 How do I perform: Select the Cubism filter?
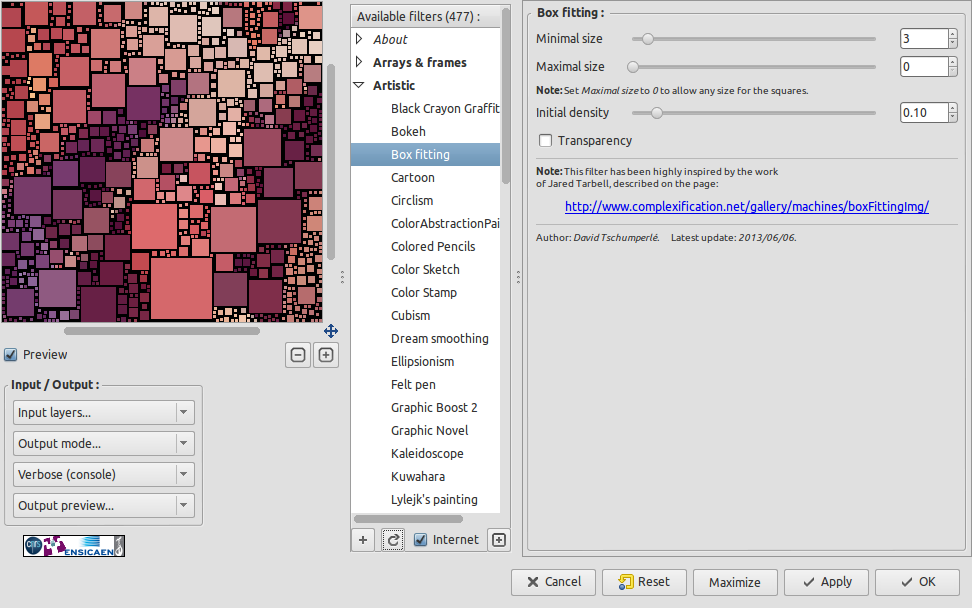(425, 315)
